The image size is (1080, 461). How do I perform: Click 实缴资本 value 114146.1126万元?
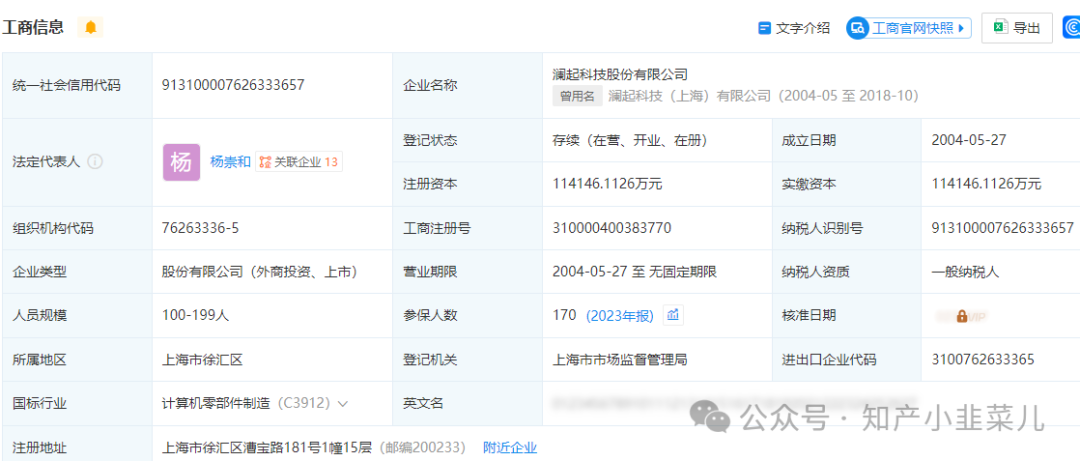point(986,184)
